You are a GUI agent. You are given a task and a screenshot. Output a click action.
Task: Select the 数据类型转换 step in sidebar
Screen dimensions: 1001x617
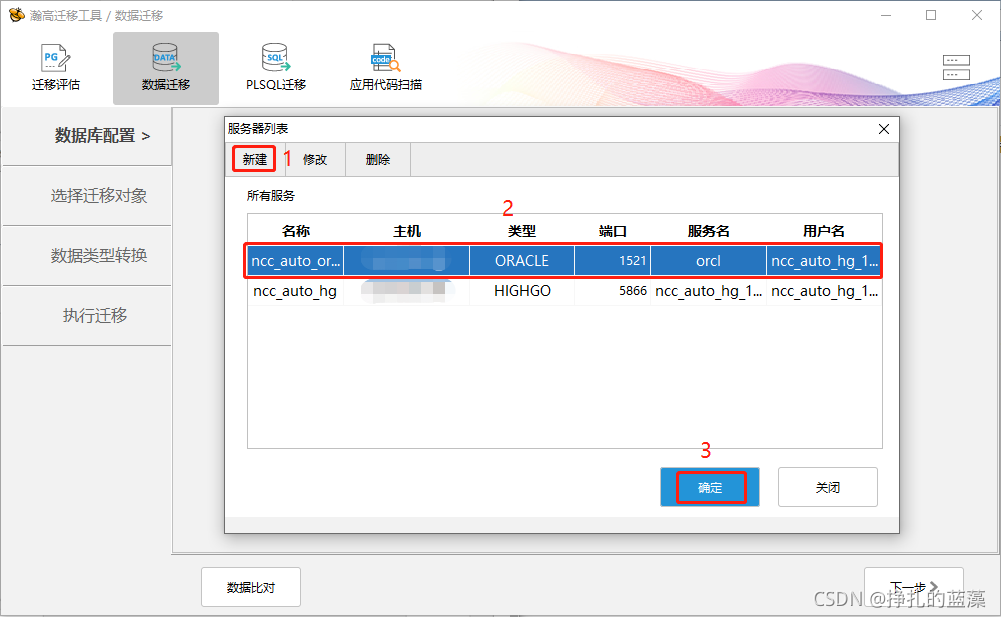coord(87,255)
